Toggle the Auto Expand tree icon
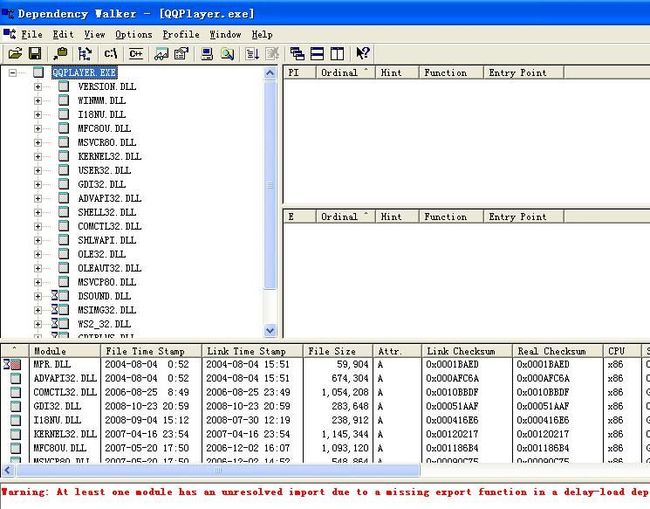 tap(85, 53)
